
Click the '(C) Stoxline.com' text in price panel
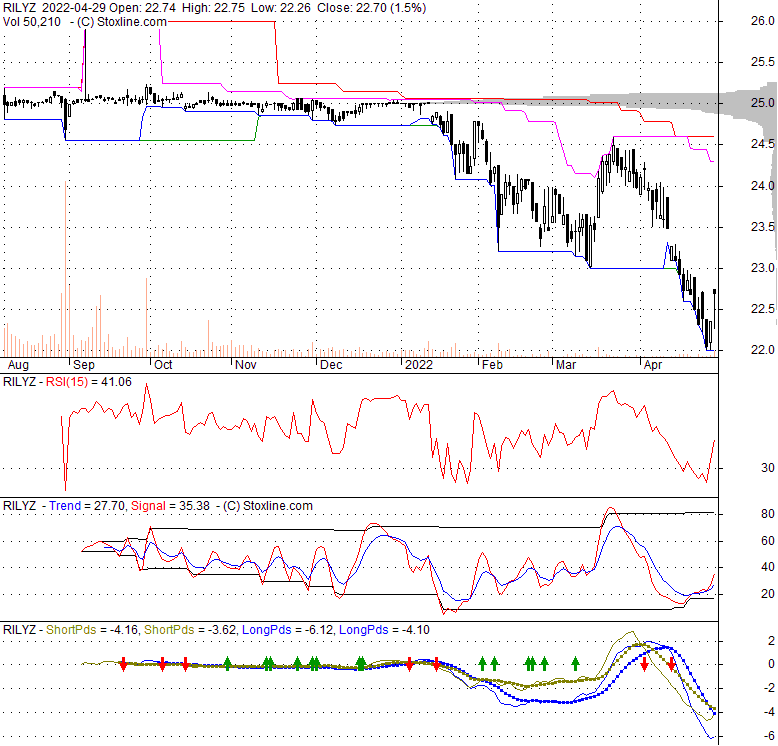[121, 21]
